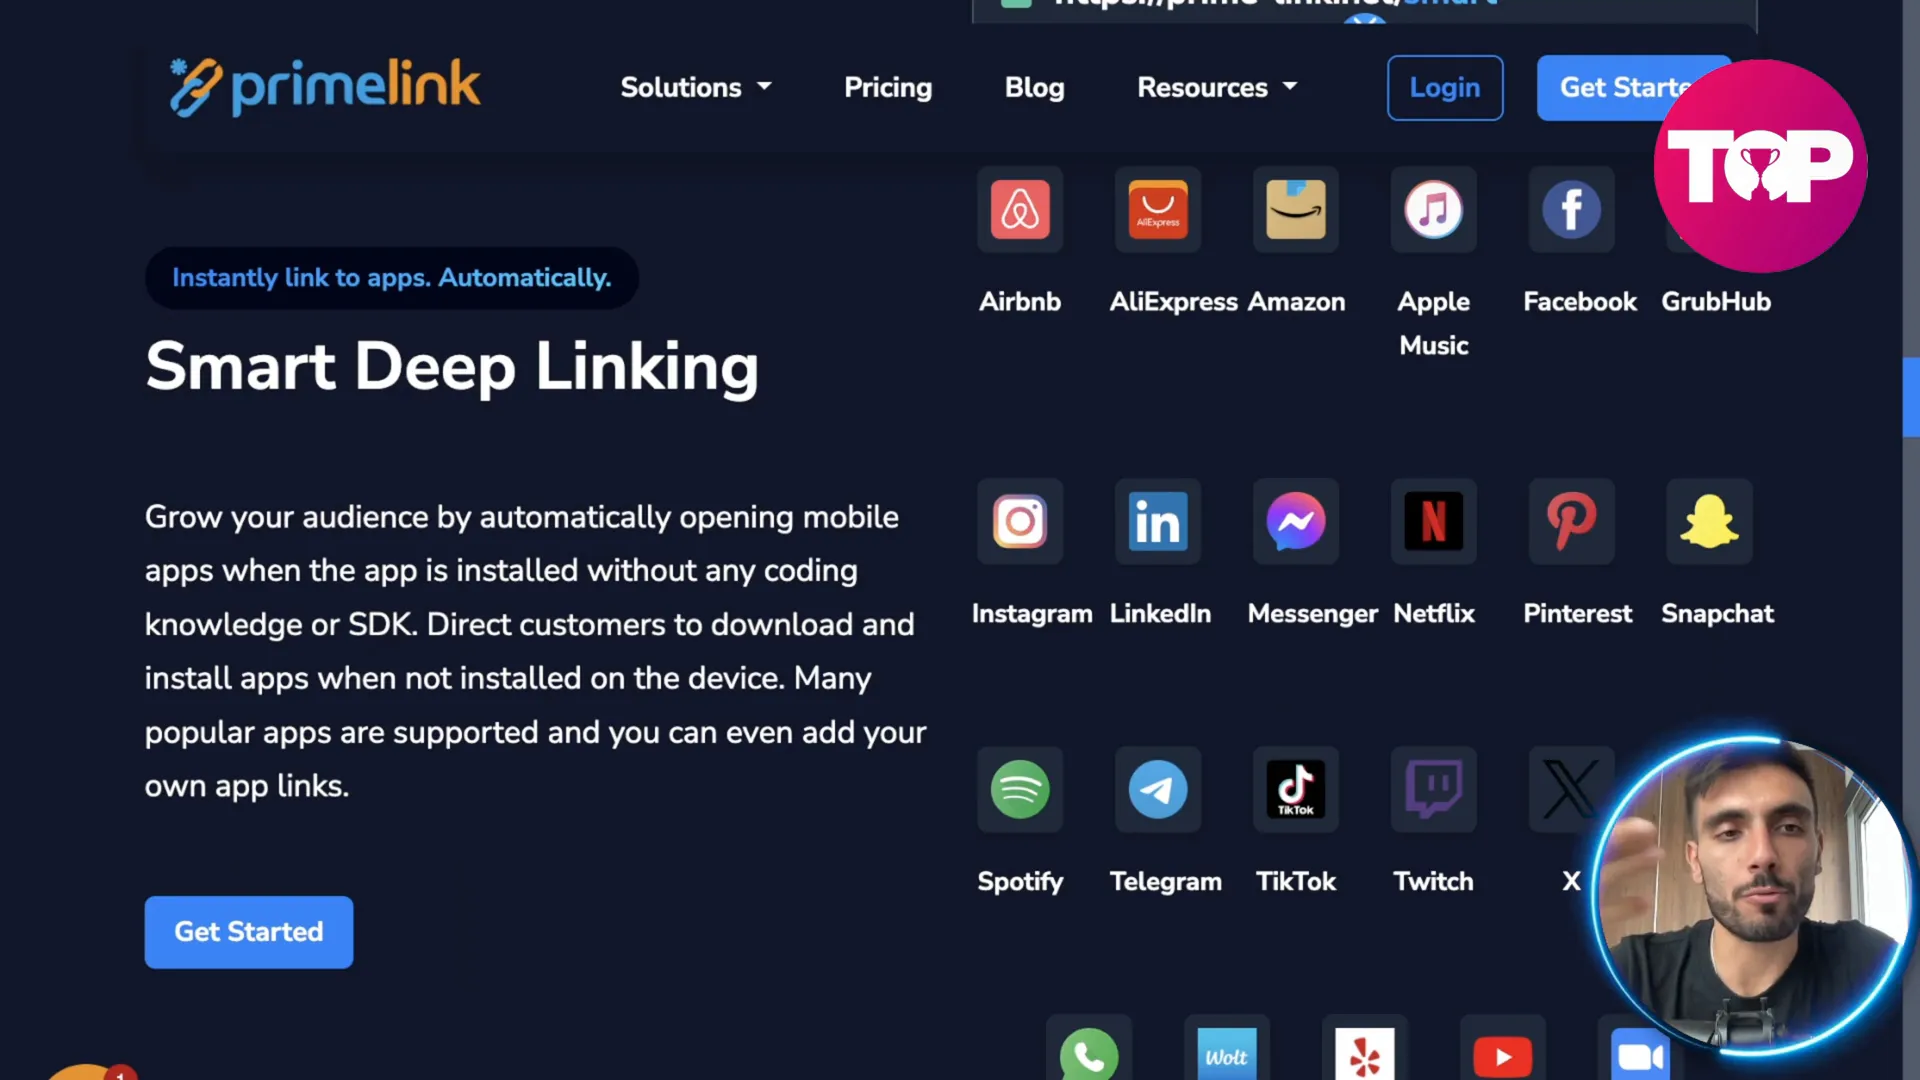Click the page vertical scrollbar thumb

coord(1911,397)
